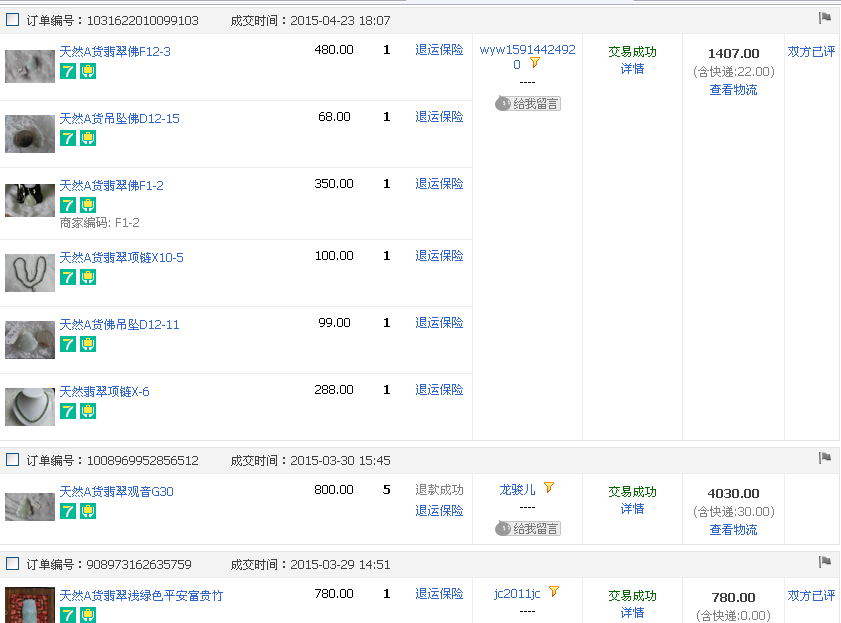Tick checkbox for order 1008969952856512
841x623 pixels.
[13, 460]
